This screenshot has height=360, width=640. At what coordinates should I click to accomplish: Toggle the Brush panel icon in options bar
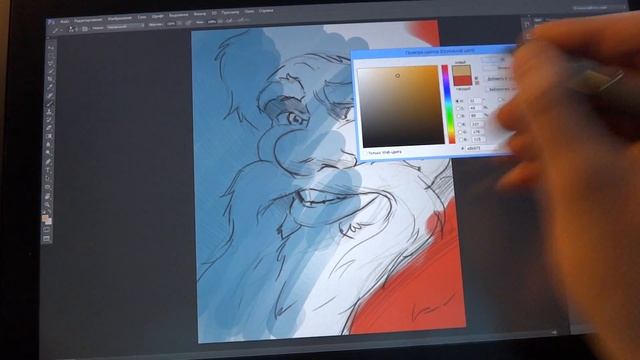85,28
